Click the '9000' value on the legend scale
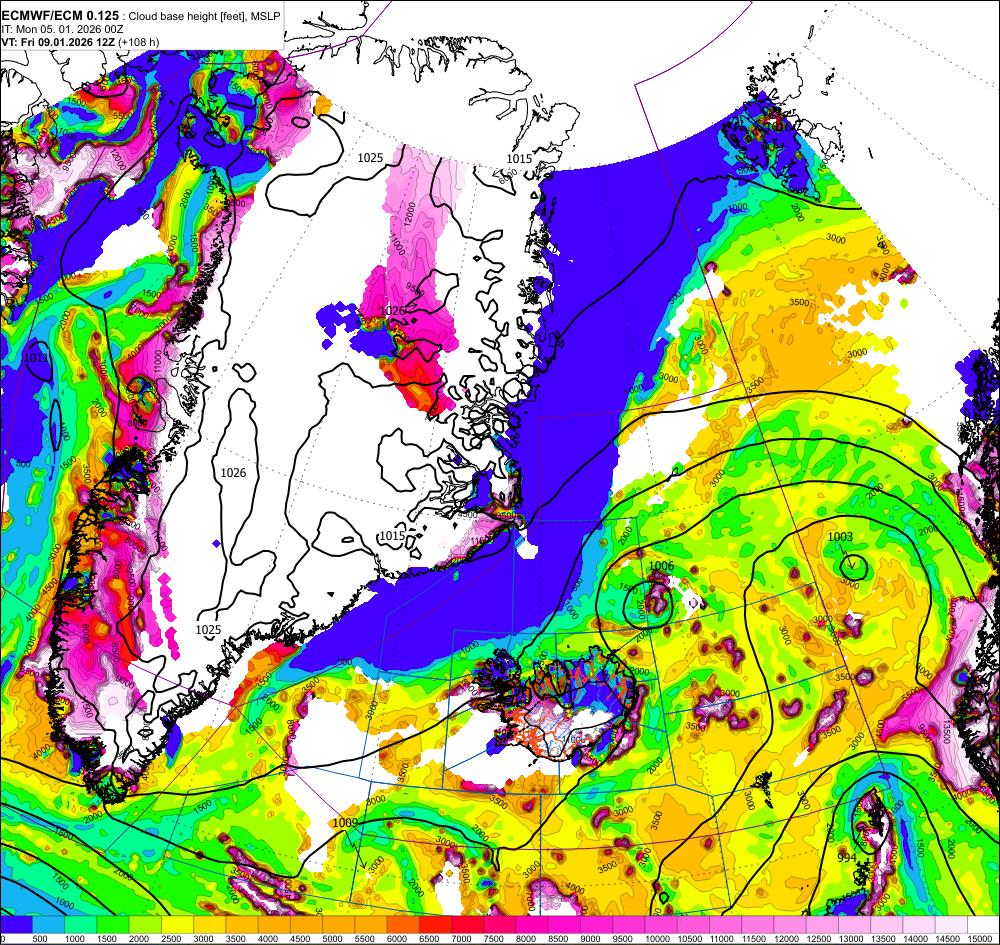Viewport: 1000px width, 945px height. click(591, 939)
